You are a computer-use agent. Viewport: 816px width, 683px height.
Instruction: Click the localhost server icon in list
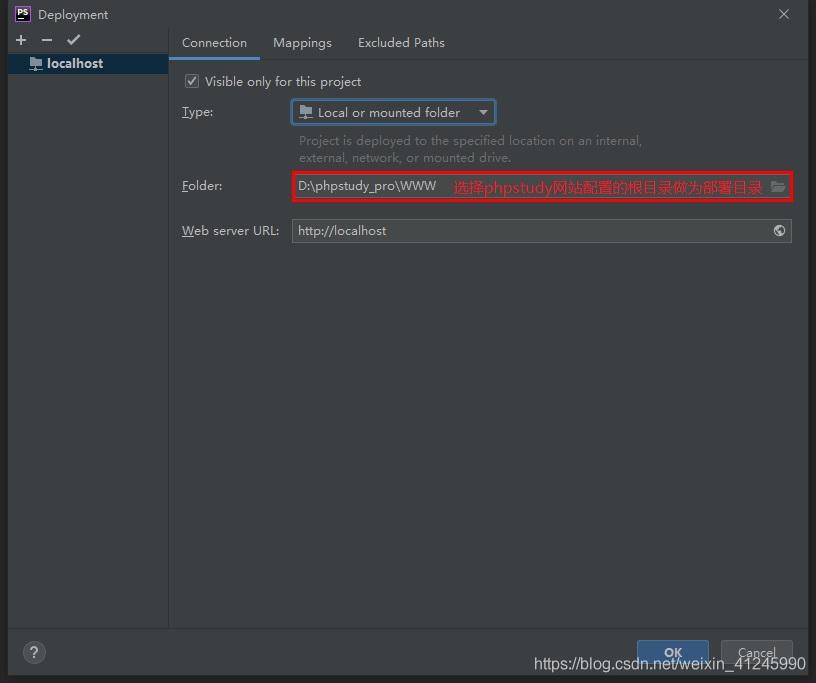click(36, 63)
